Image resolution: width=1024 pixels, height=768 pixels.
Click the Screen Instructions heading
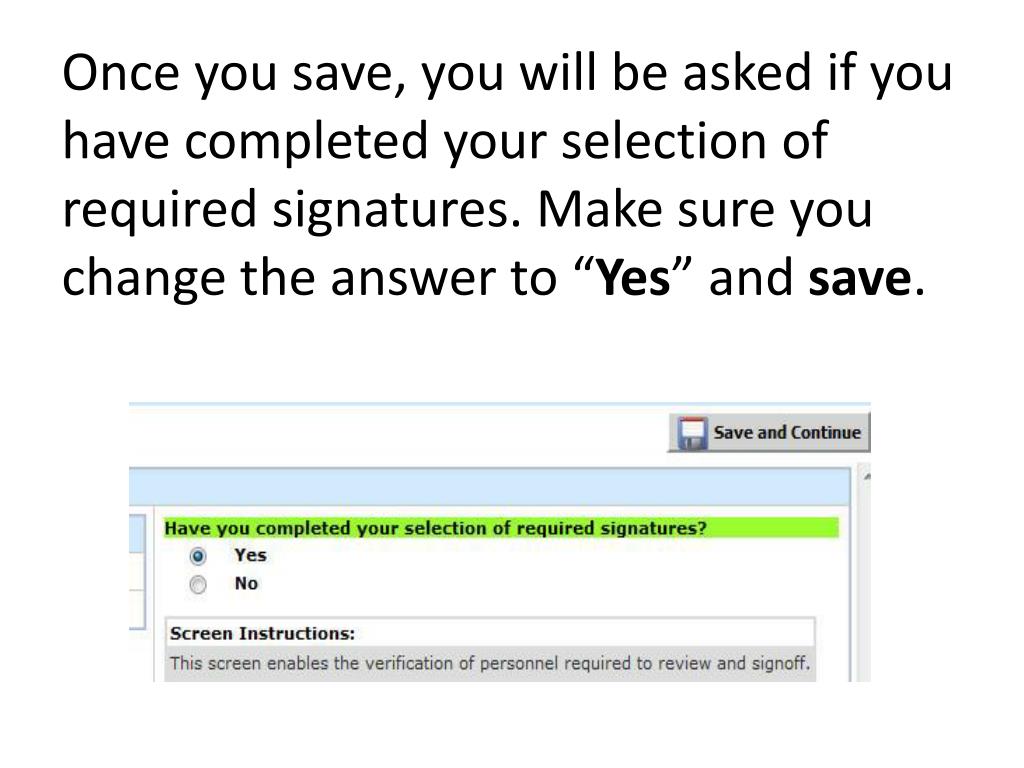[263, 633]
